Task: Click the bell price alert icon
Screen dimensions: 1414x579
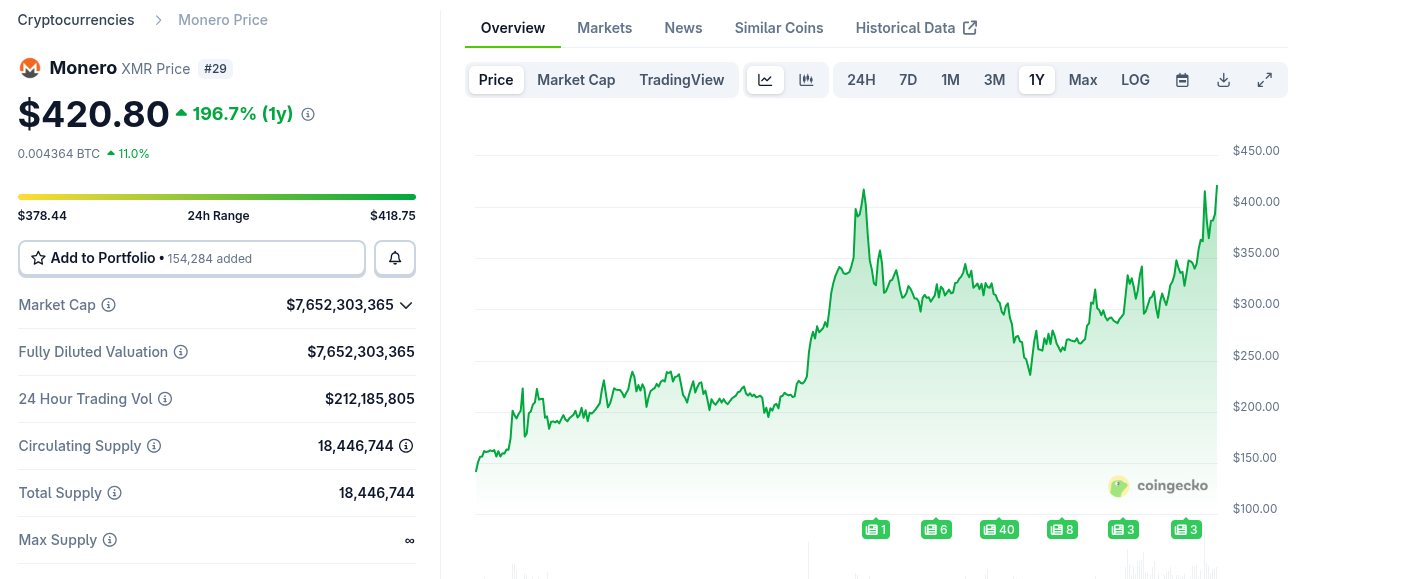Action: (x=395, y=258)
